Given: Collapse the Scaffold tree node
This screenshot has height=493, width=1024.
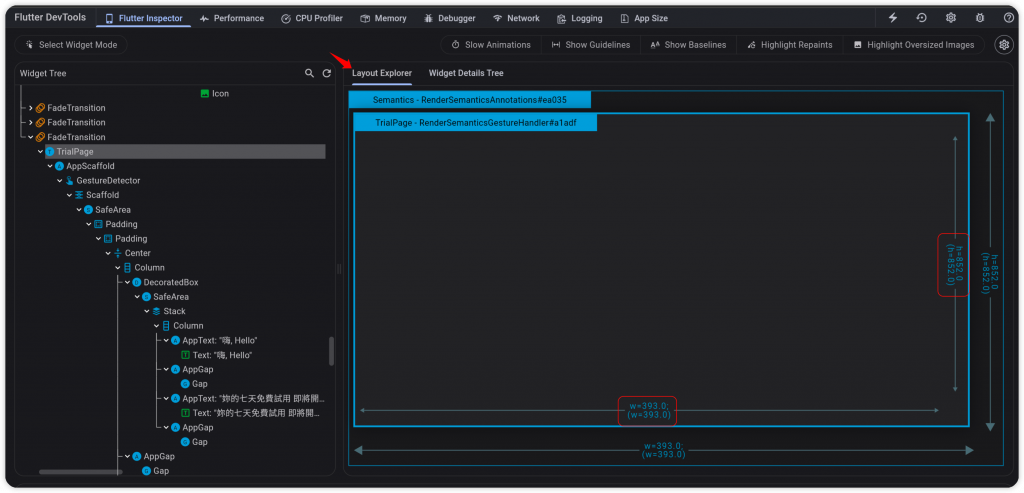Looking at the screenshot, I should tap(69, 195).
